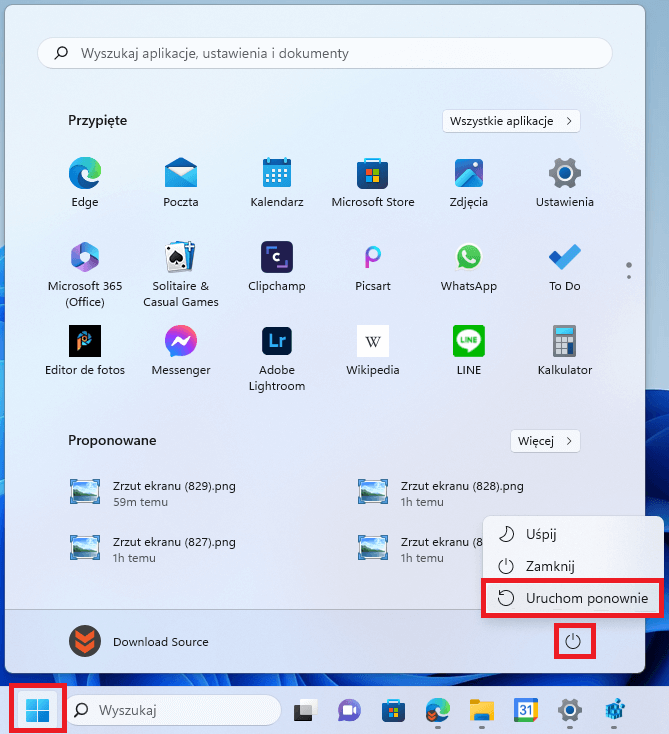Open Wszystkie aplikacje list
The width and height of the screenshot is (669, 734).
click(511, 121)
